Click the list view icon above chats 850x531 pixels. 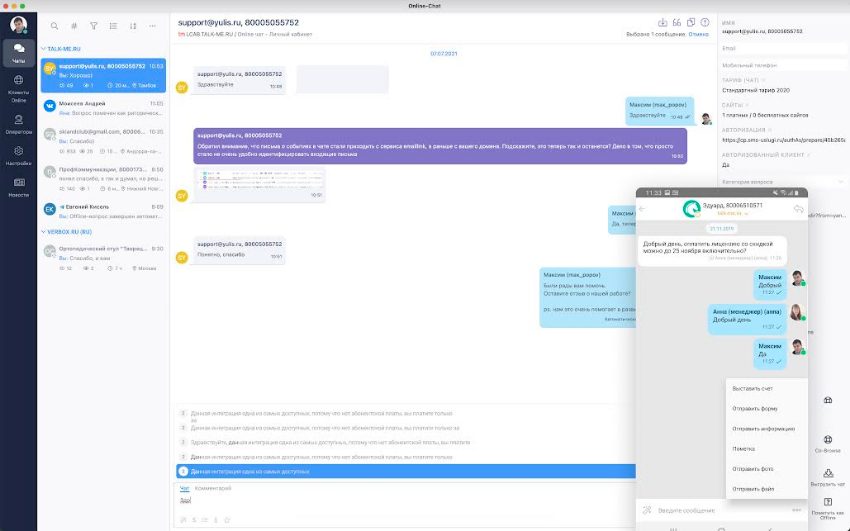point(113,25)
